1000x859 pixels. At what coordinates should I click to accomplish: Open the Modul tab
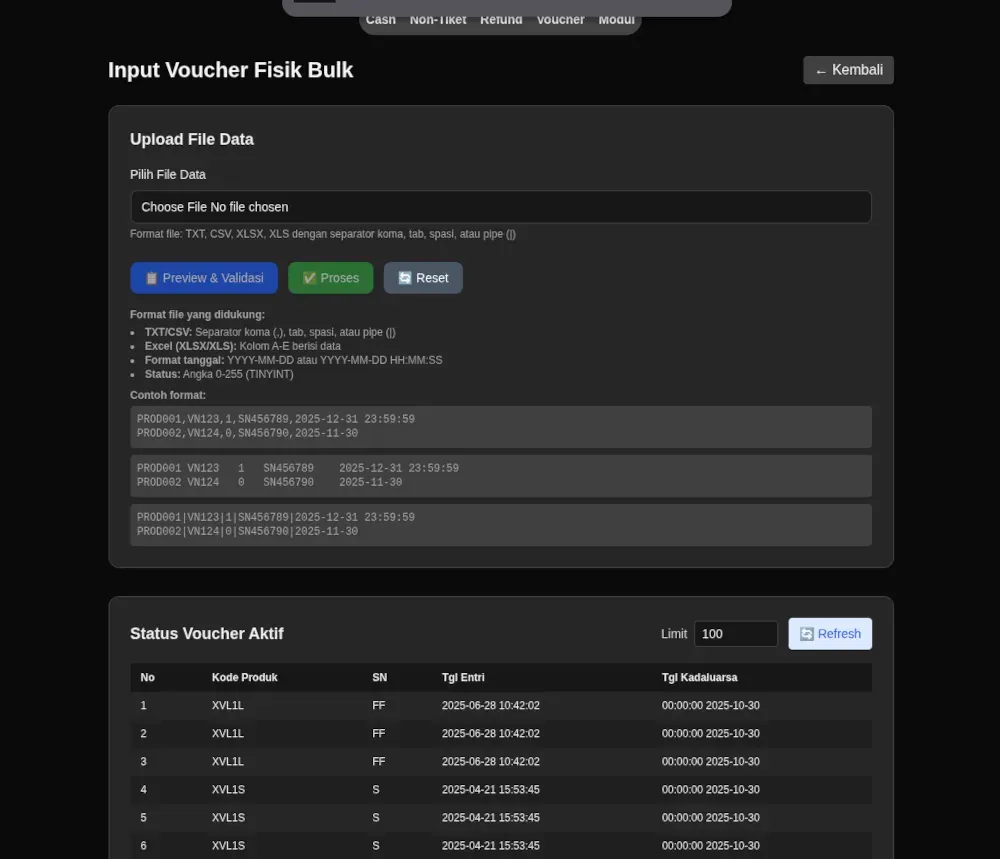coord(616,19)
